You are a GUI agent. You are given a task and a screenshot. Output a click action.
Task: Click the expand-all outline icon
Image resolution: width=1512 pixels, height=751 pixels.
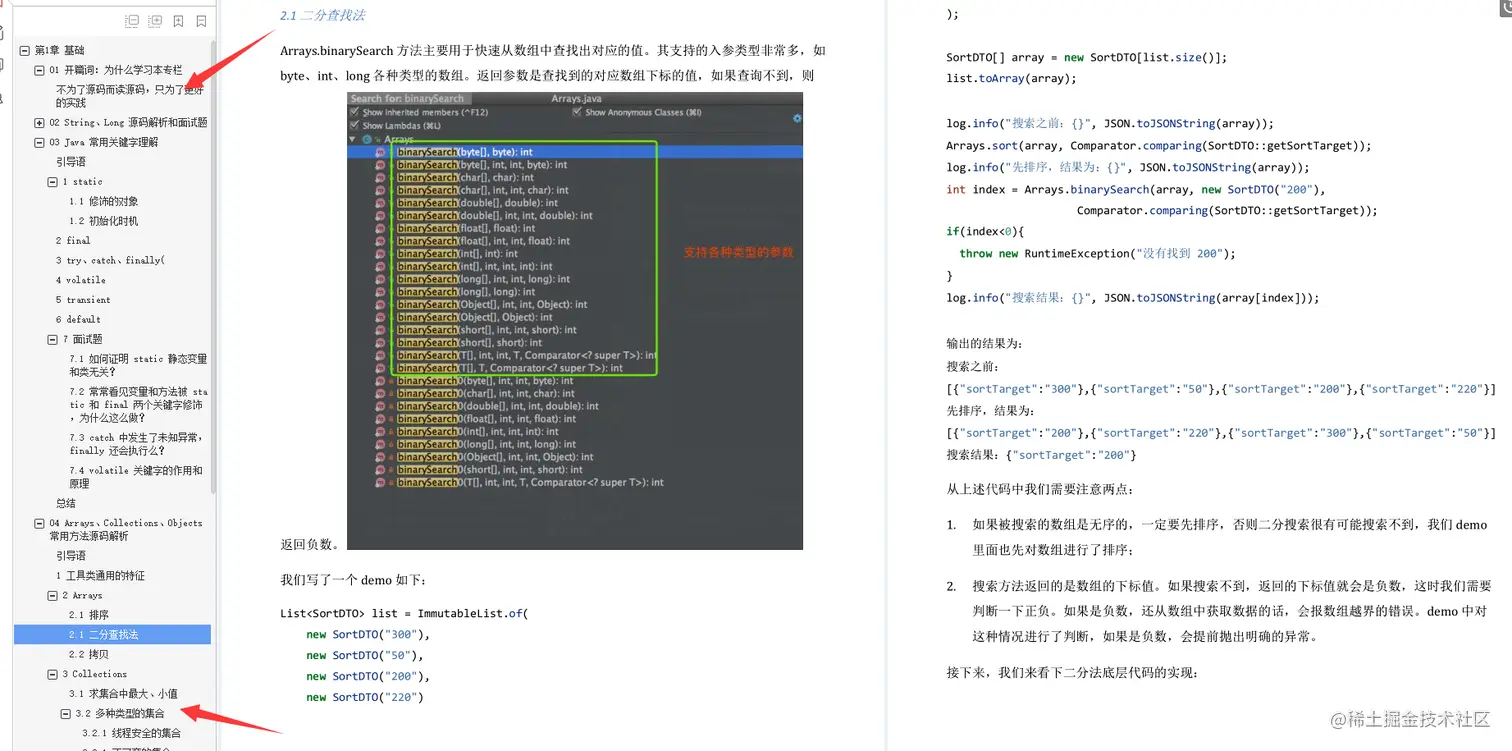155,21
